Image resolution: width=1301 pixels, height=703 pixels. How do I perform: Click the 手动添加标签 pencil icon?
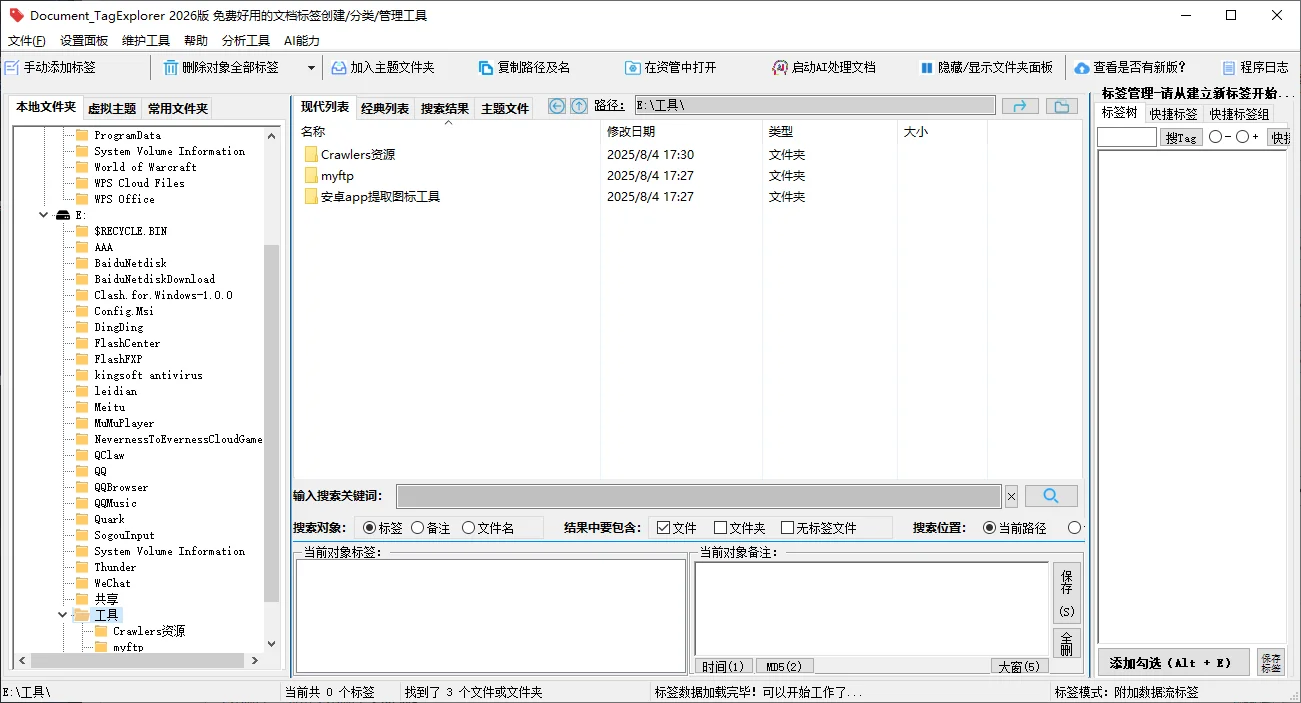[x=12, y=68]
